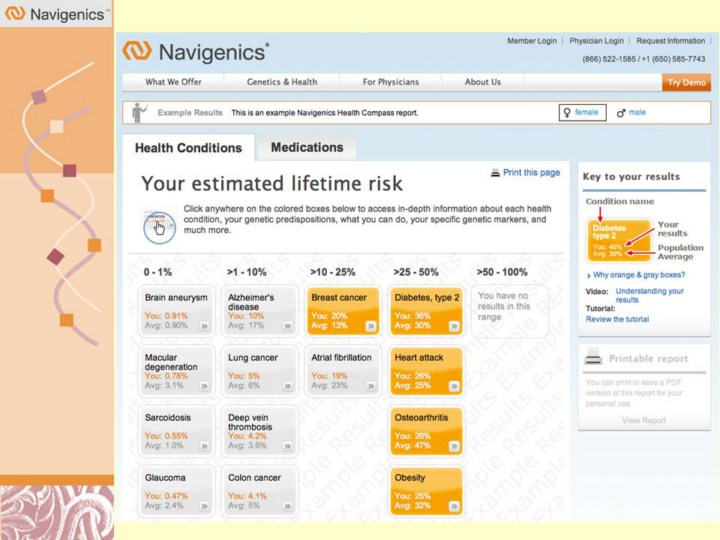Screen dimensions: 720x540
Task: Click the arrow icon on Heart attack box
Action: pos(454,385)
